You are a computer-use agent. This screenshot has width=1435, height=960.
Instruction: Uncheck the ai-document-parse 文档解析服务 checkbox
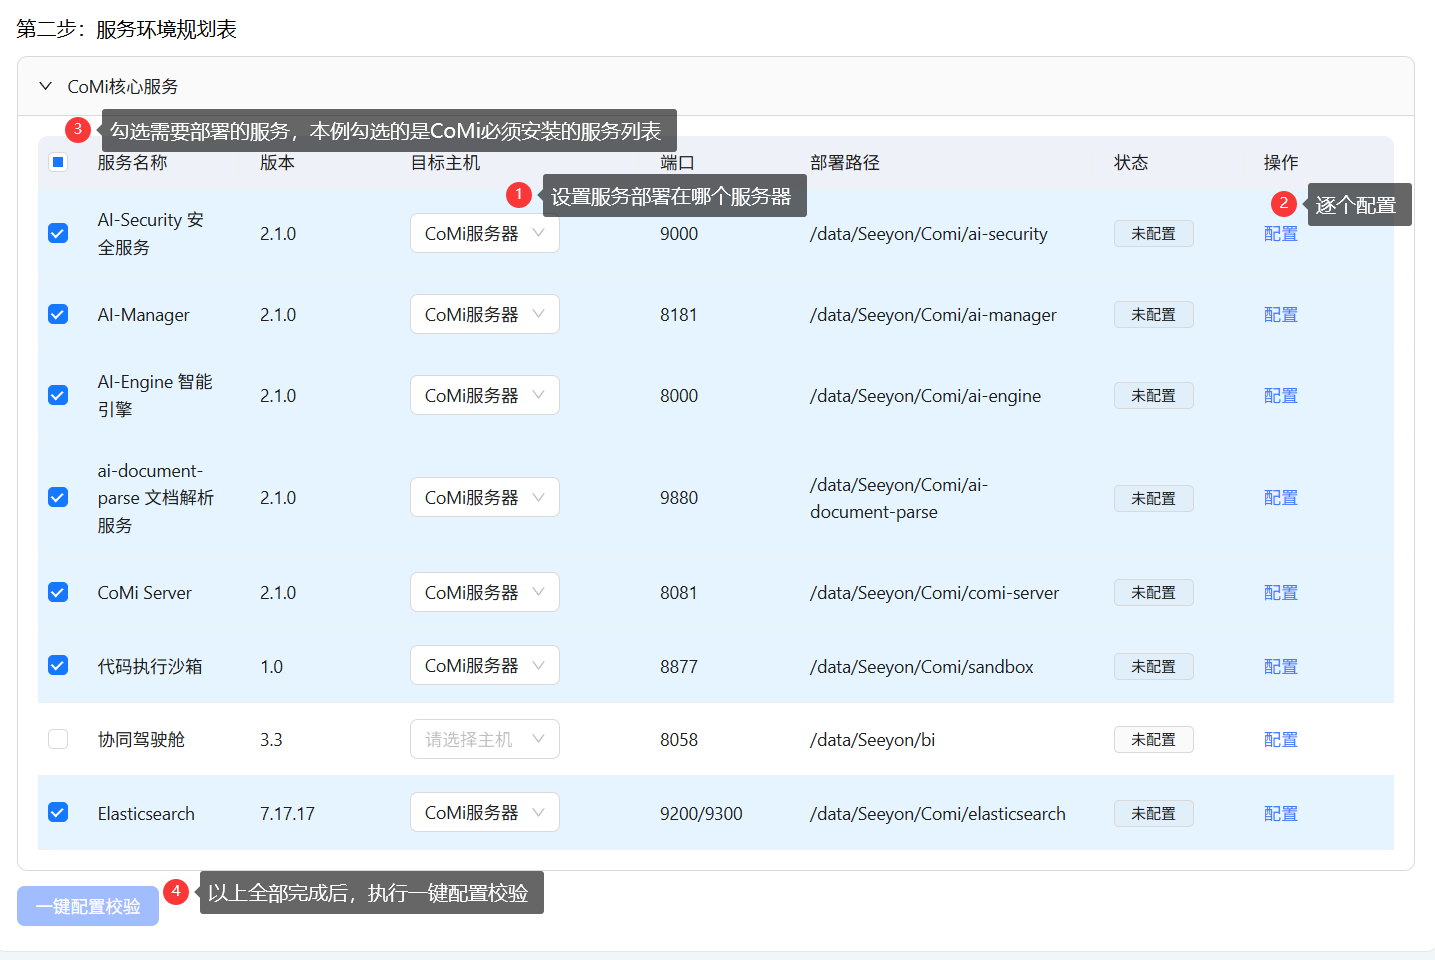point(58,497)
